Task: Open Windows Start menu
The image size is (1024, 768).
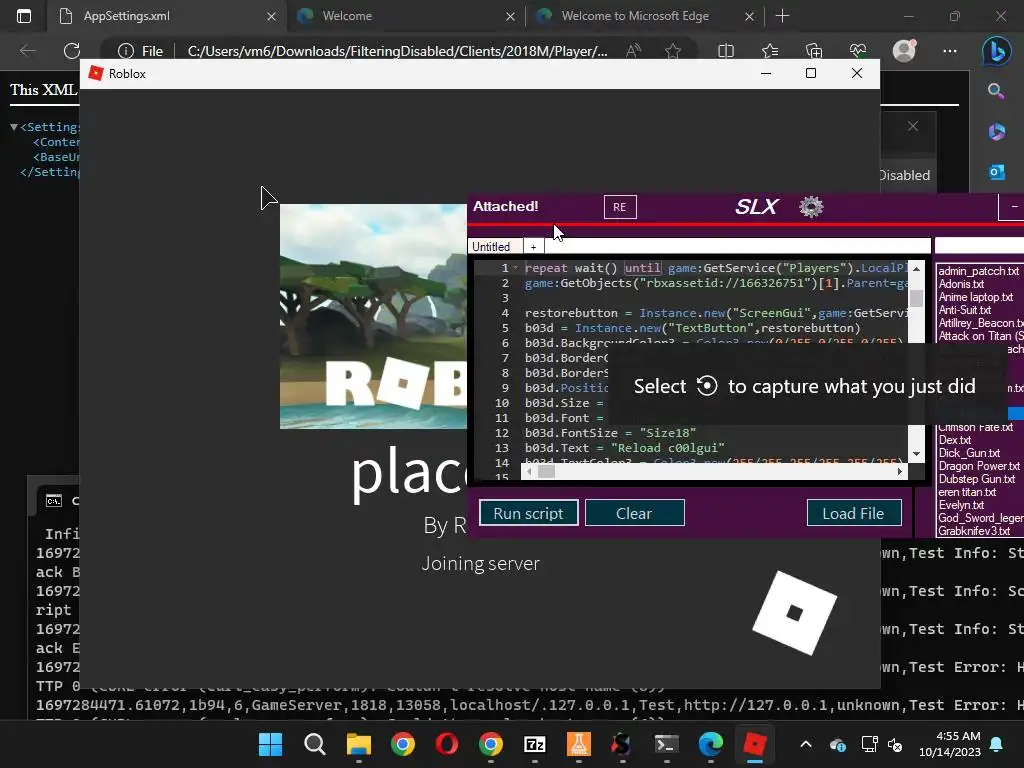Action: coord(270,744)
